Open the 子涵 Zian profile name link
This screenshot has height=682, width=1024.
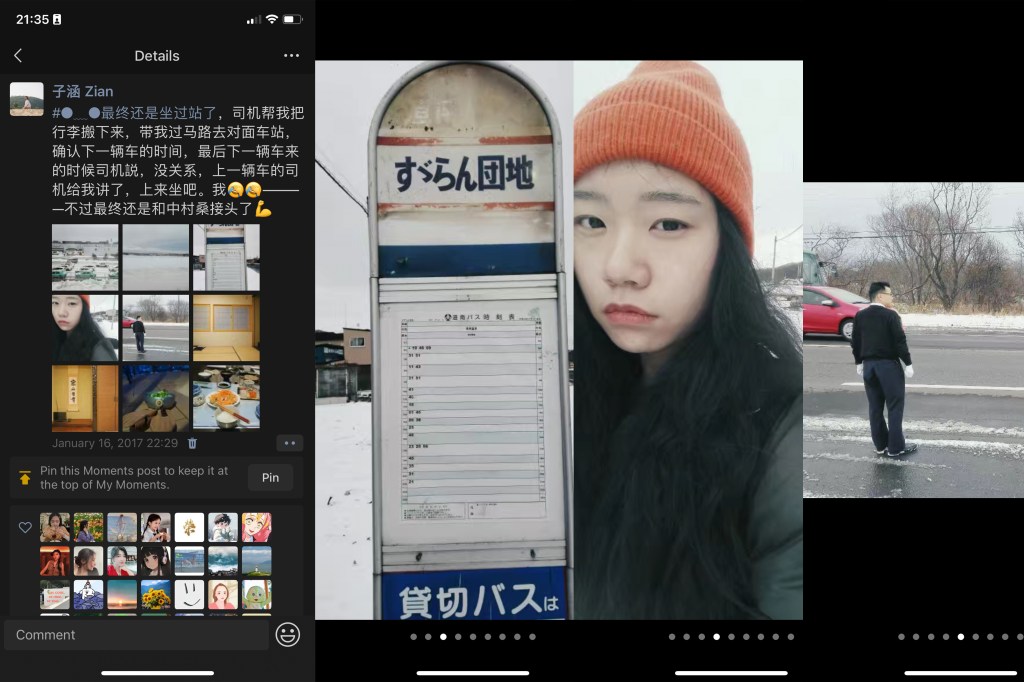pos(83,91)
